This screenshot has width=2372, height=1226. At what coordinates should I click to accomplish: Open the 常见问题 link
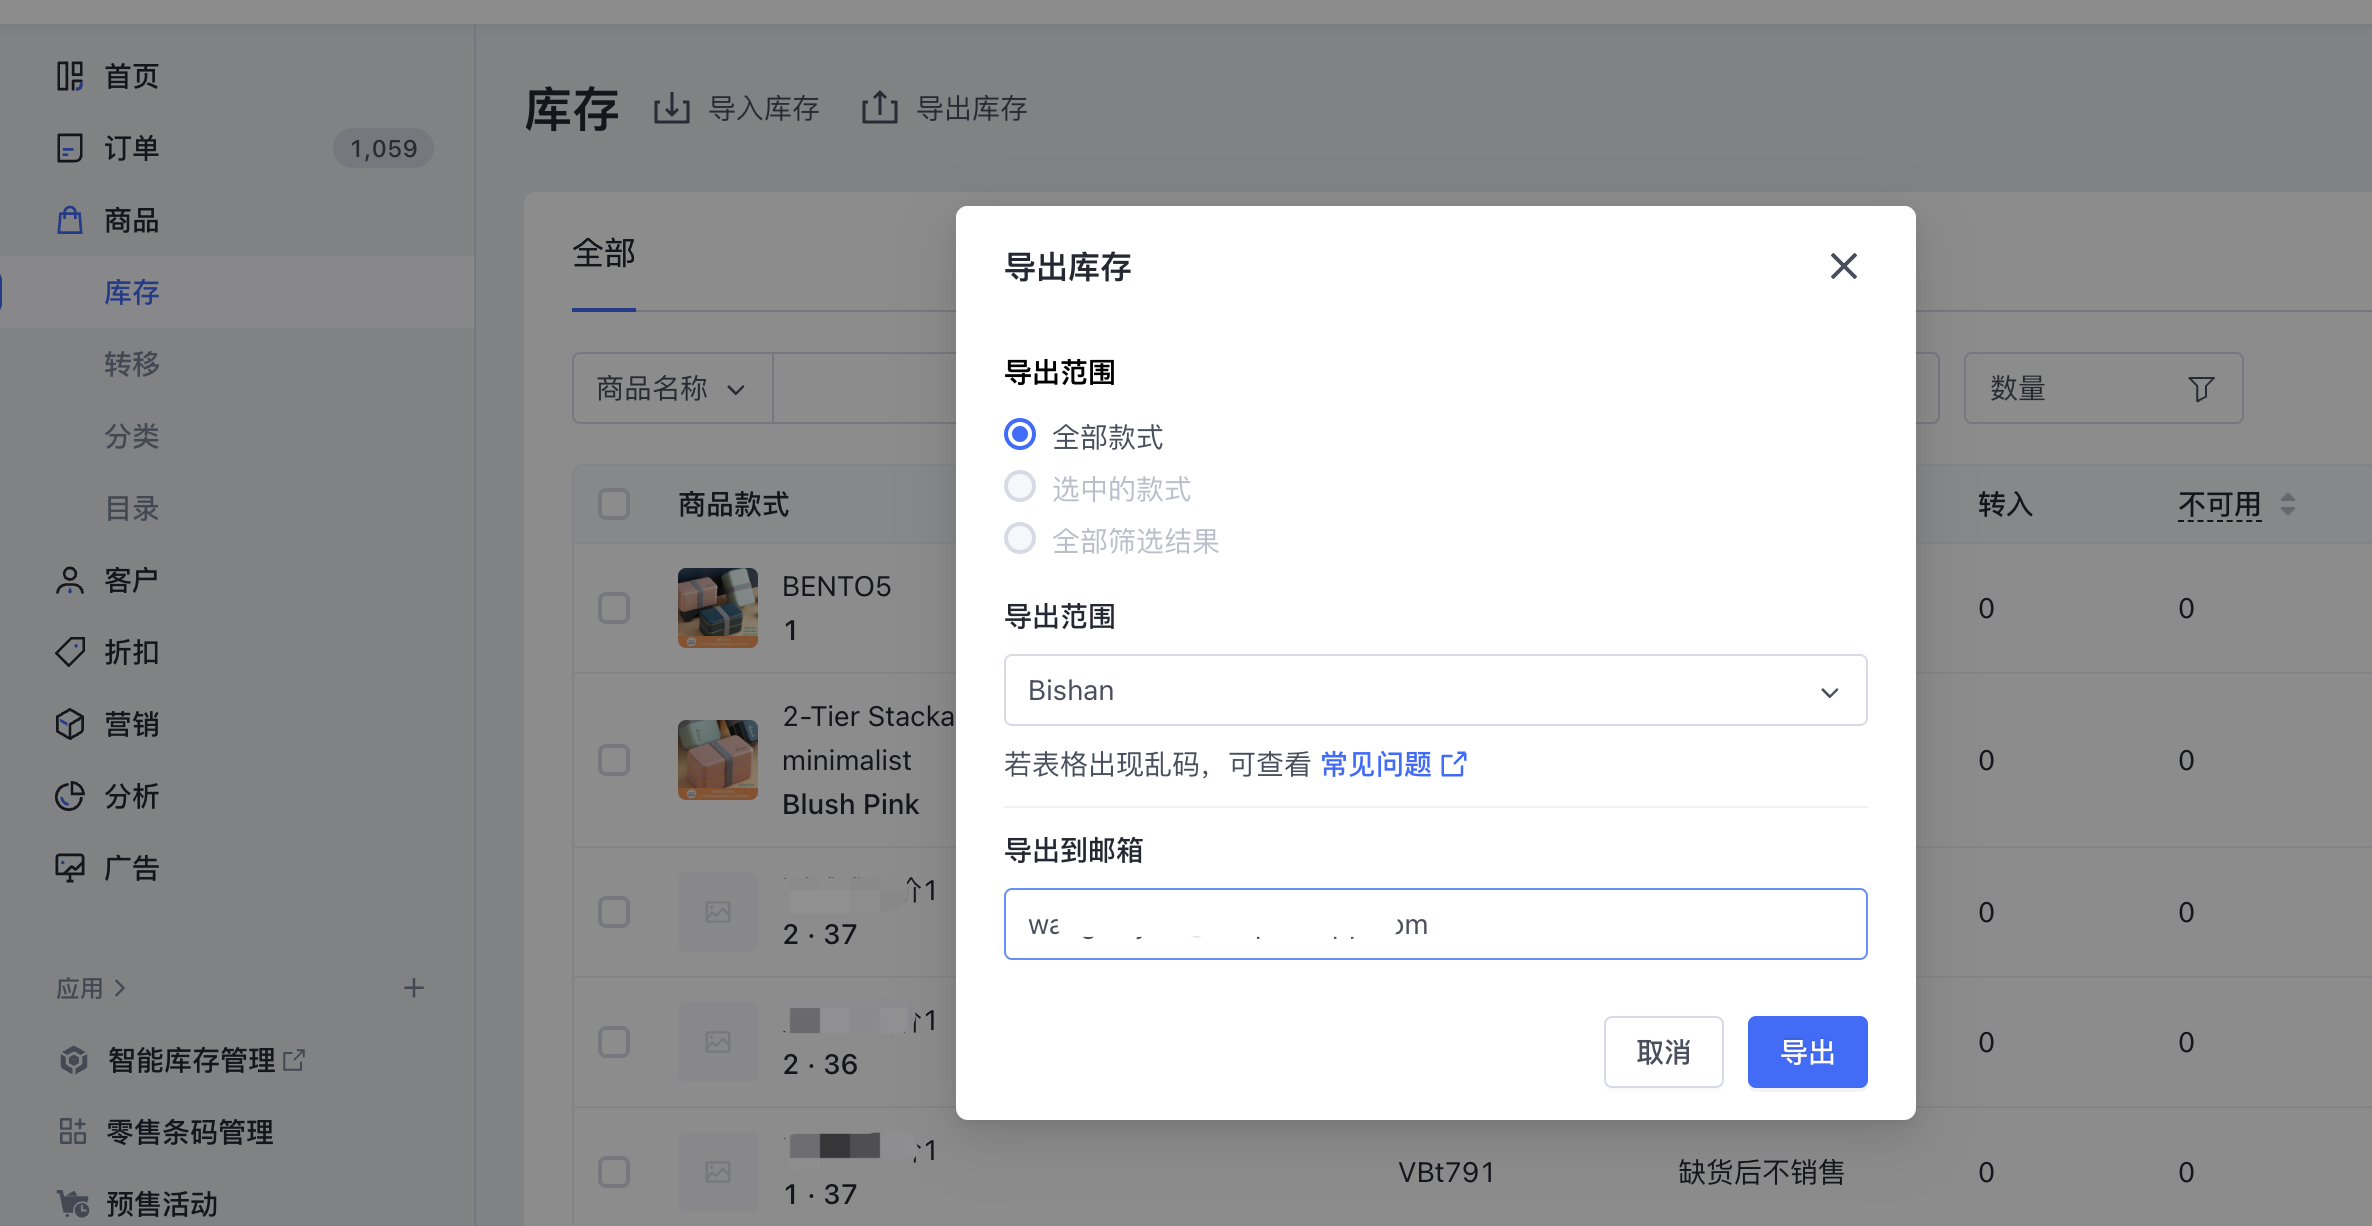pyautogui.click(x=1376, y=765)
